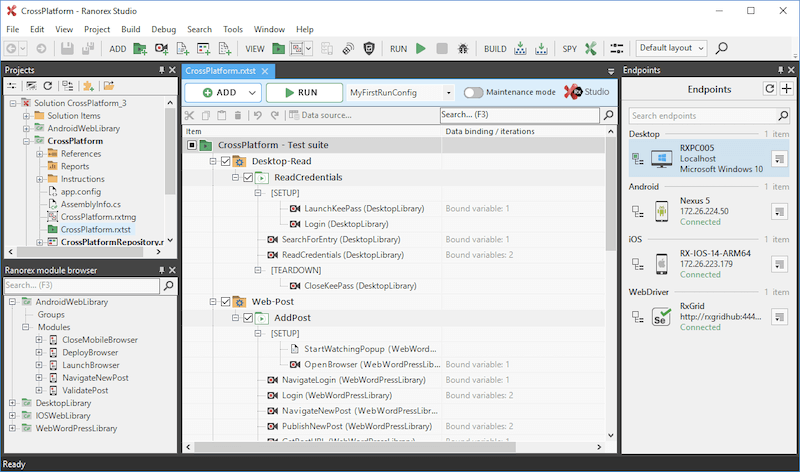Click the shield icon in top toolbar

pos(369,48)
